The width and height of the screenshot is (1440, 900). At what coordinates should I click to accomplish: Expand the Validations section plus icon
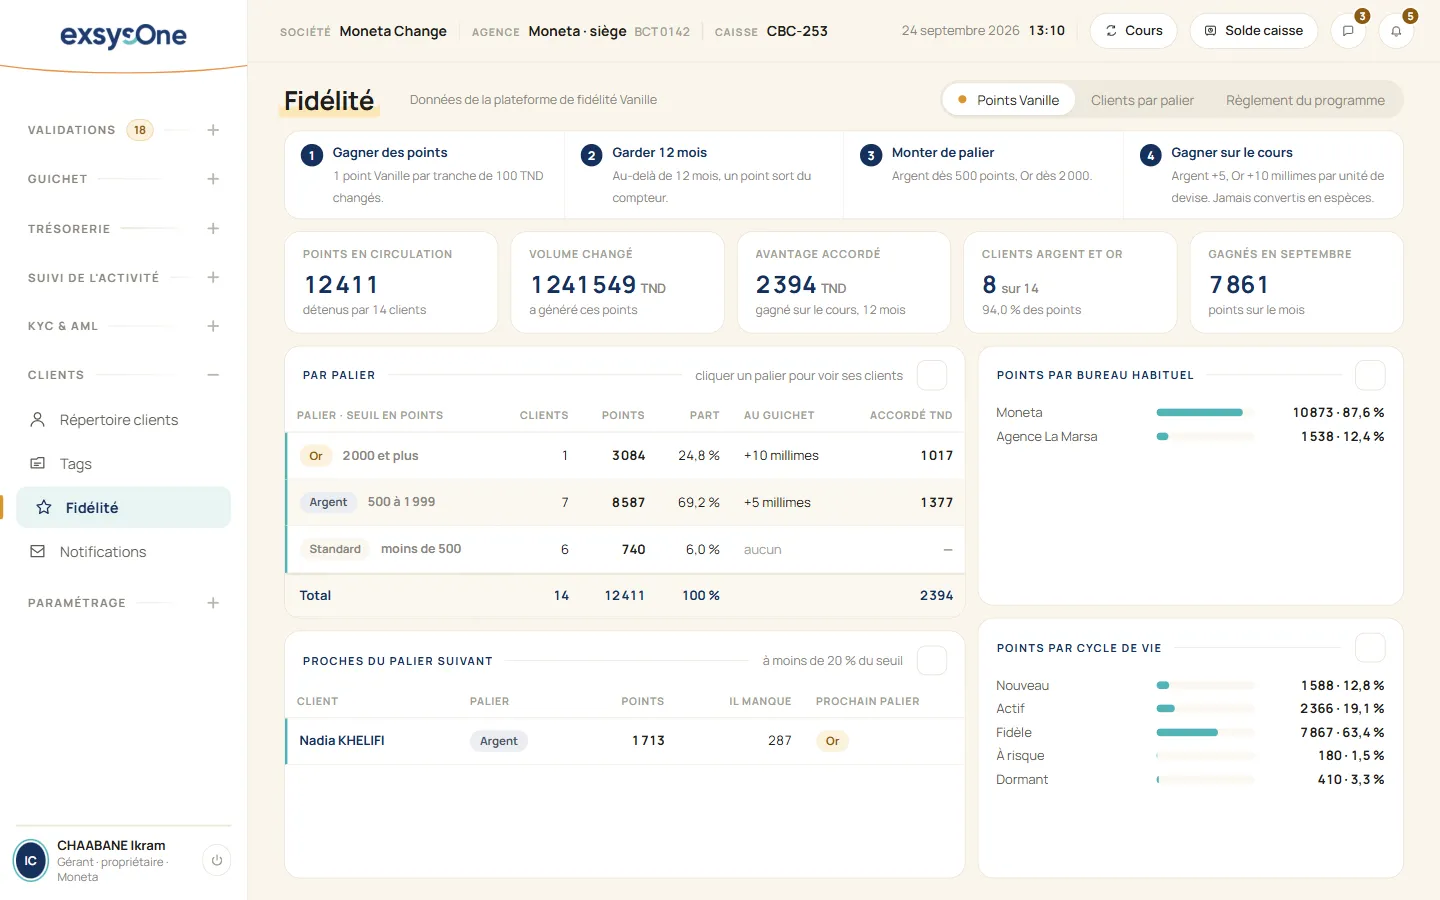[213, 130]
